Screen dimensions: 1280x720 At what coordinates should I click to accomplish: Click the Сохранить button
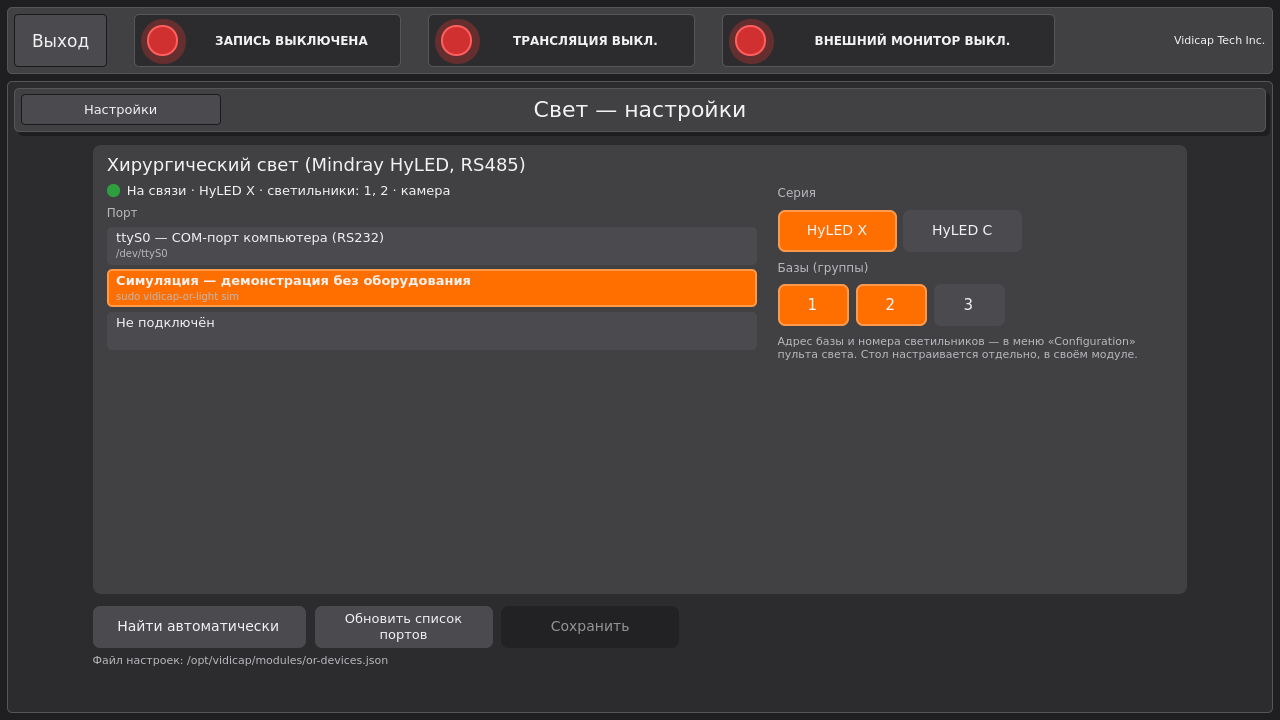click(x=590, y=627)
